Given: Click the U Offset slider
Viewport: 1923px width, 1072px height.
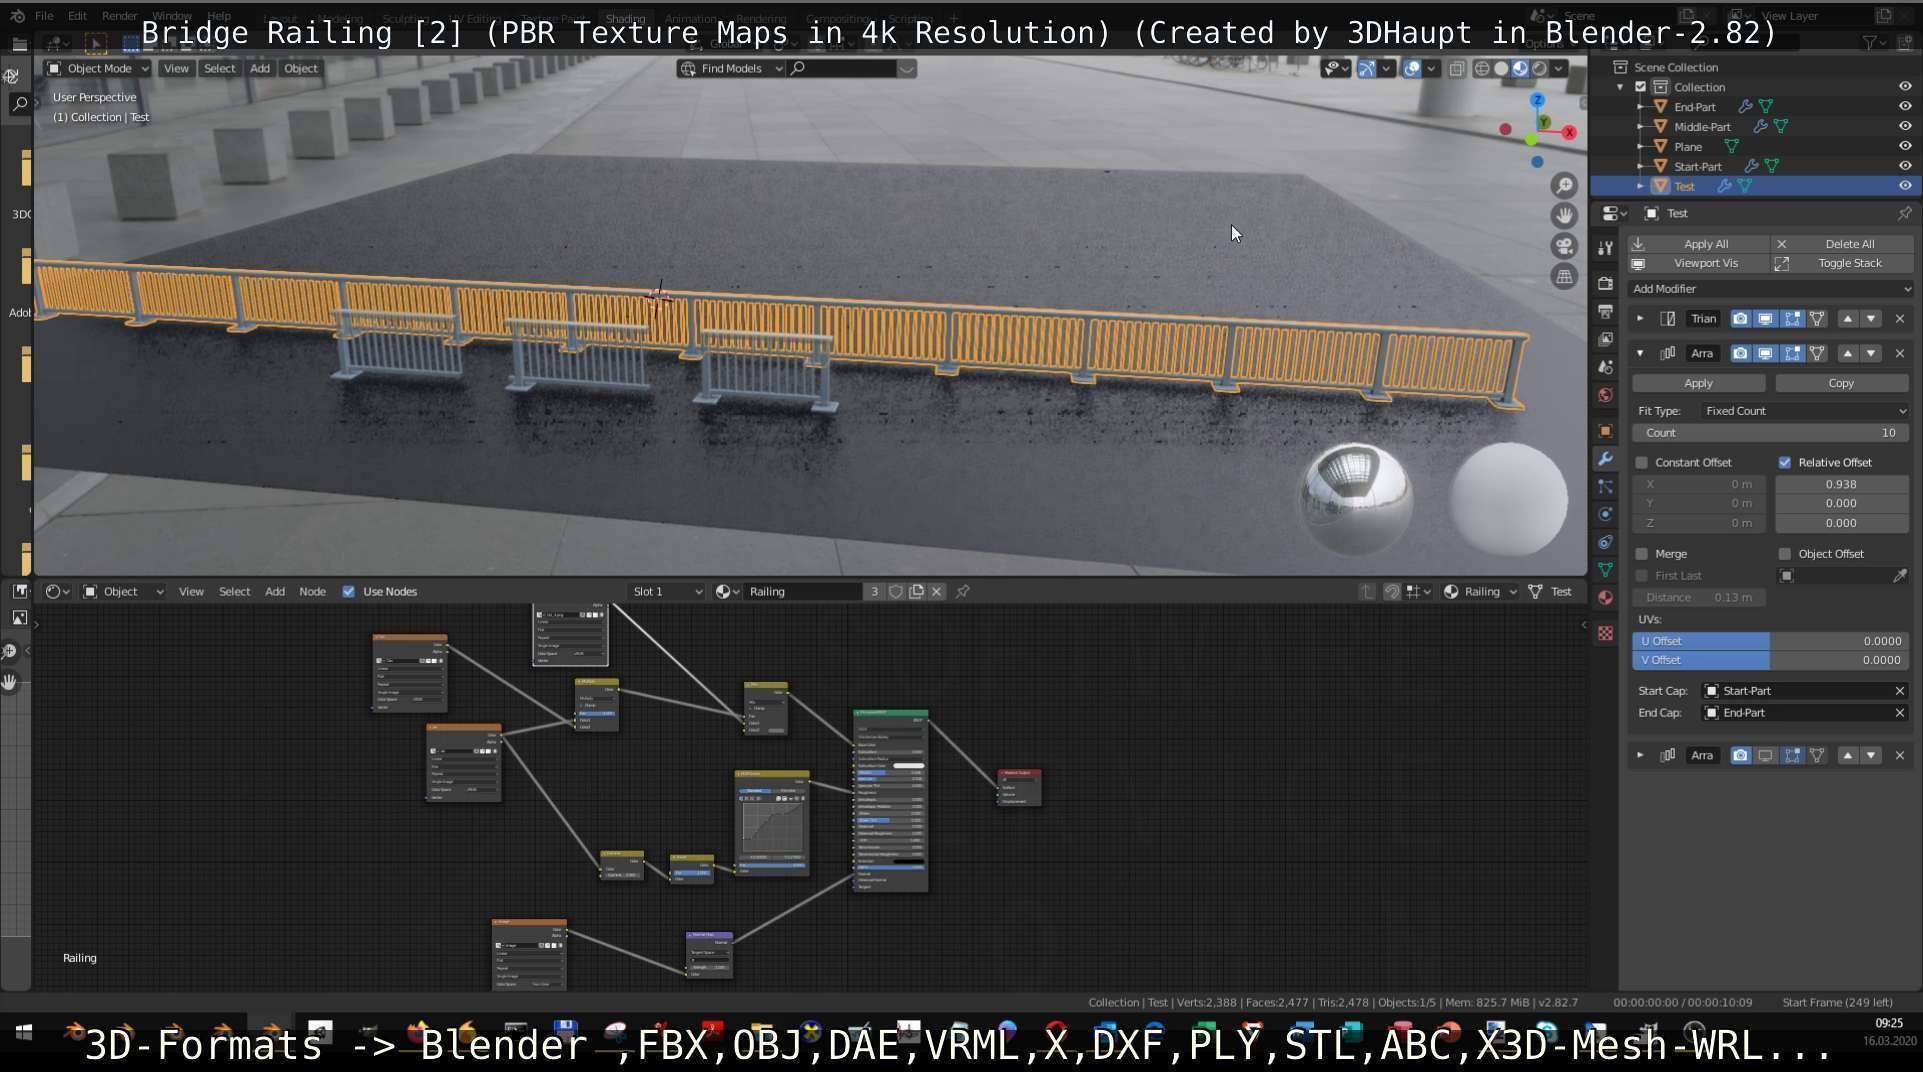Looking at the screenshot, I should 1771,641.
